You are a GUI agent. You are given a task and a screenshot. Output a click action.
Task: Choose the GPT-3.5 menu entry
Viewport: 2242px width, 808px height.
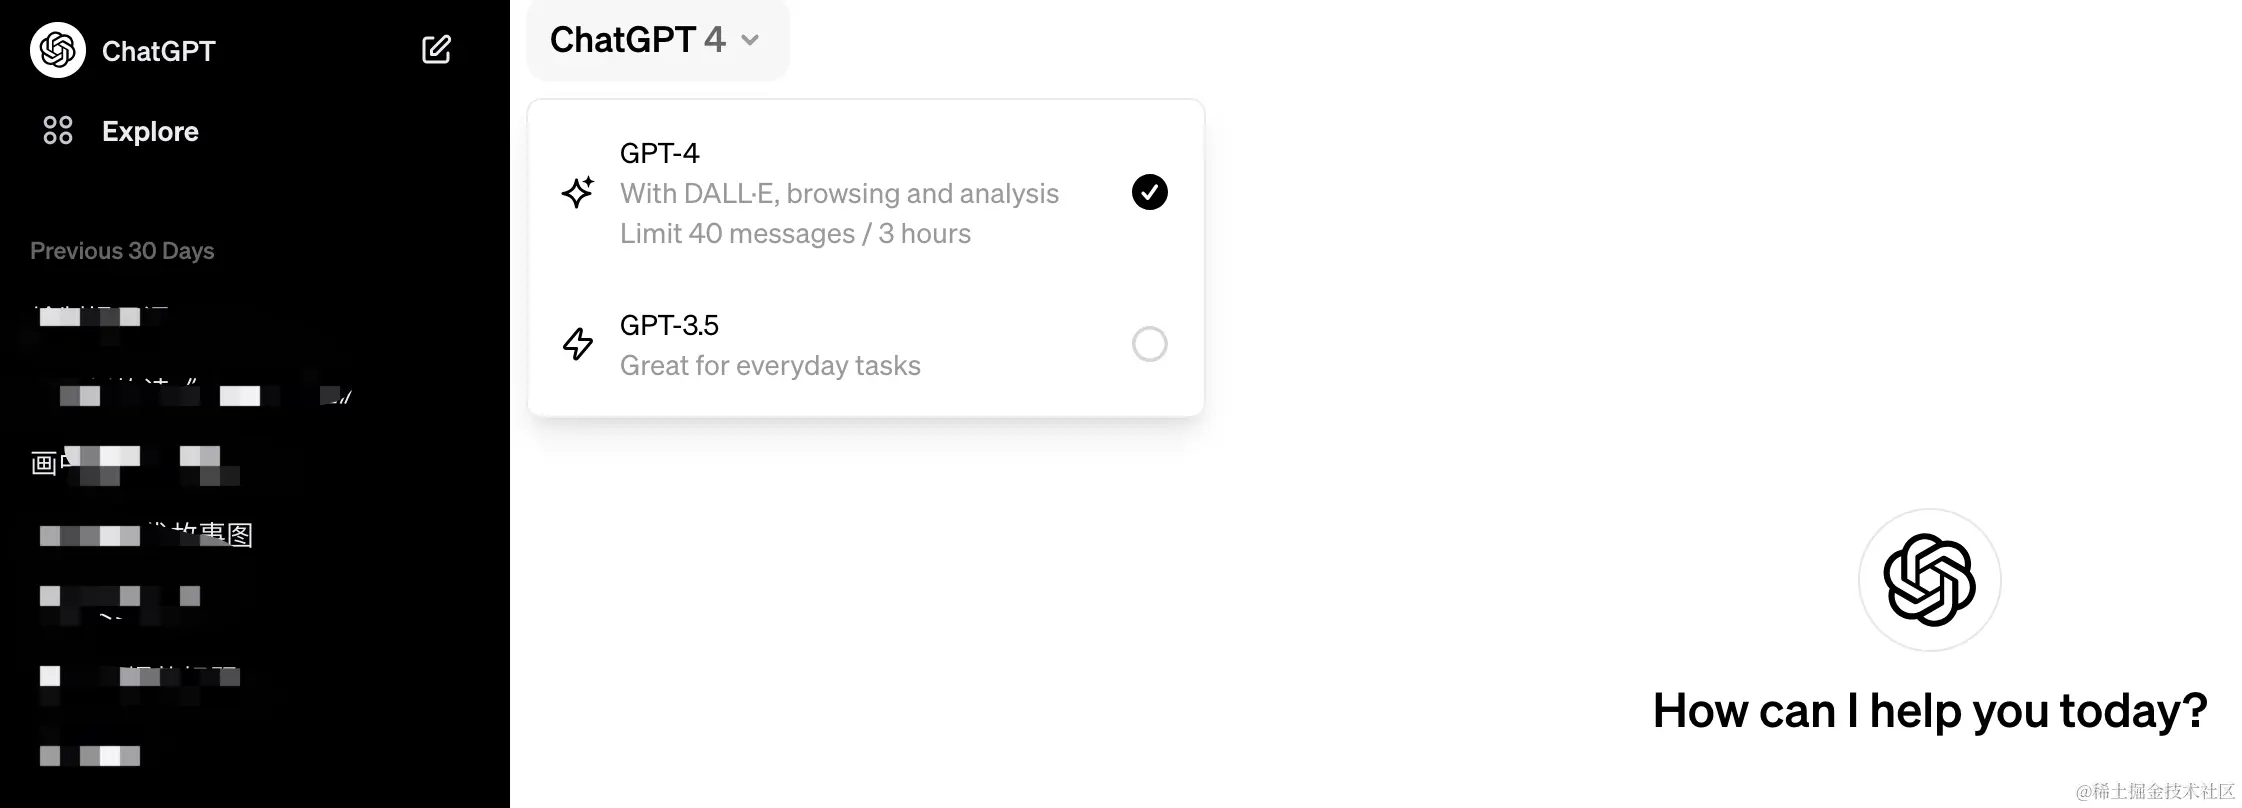pyautogui.click(x=865, y=345)
